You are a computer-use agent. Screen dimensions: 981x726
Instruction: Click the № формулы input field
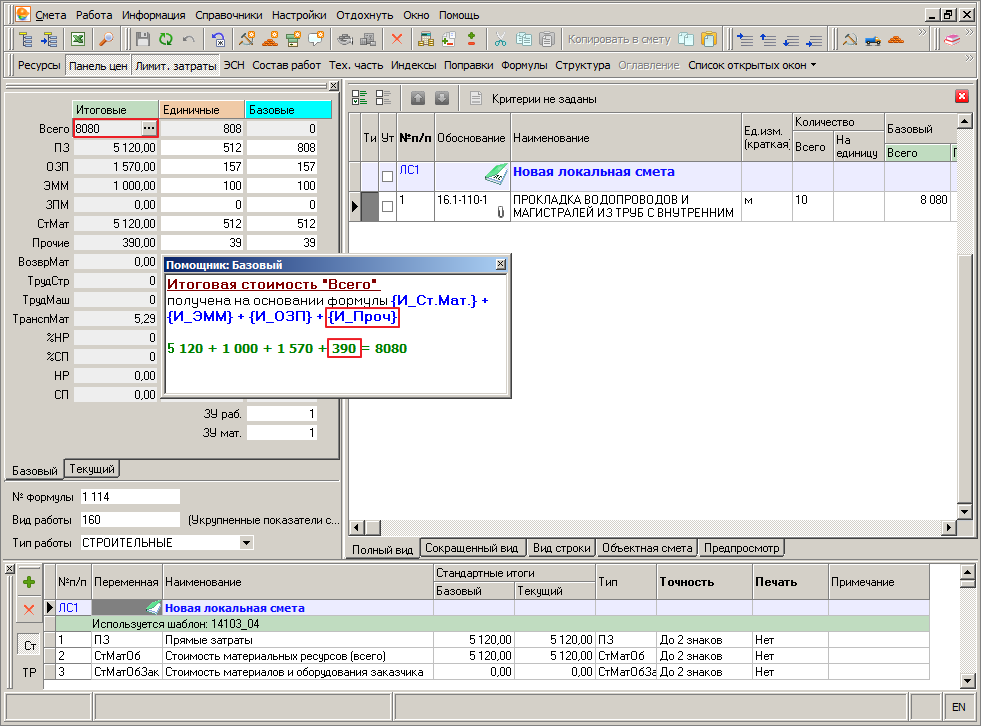tap(130, 497)
